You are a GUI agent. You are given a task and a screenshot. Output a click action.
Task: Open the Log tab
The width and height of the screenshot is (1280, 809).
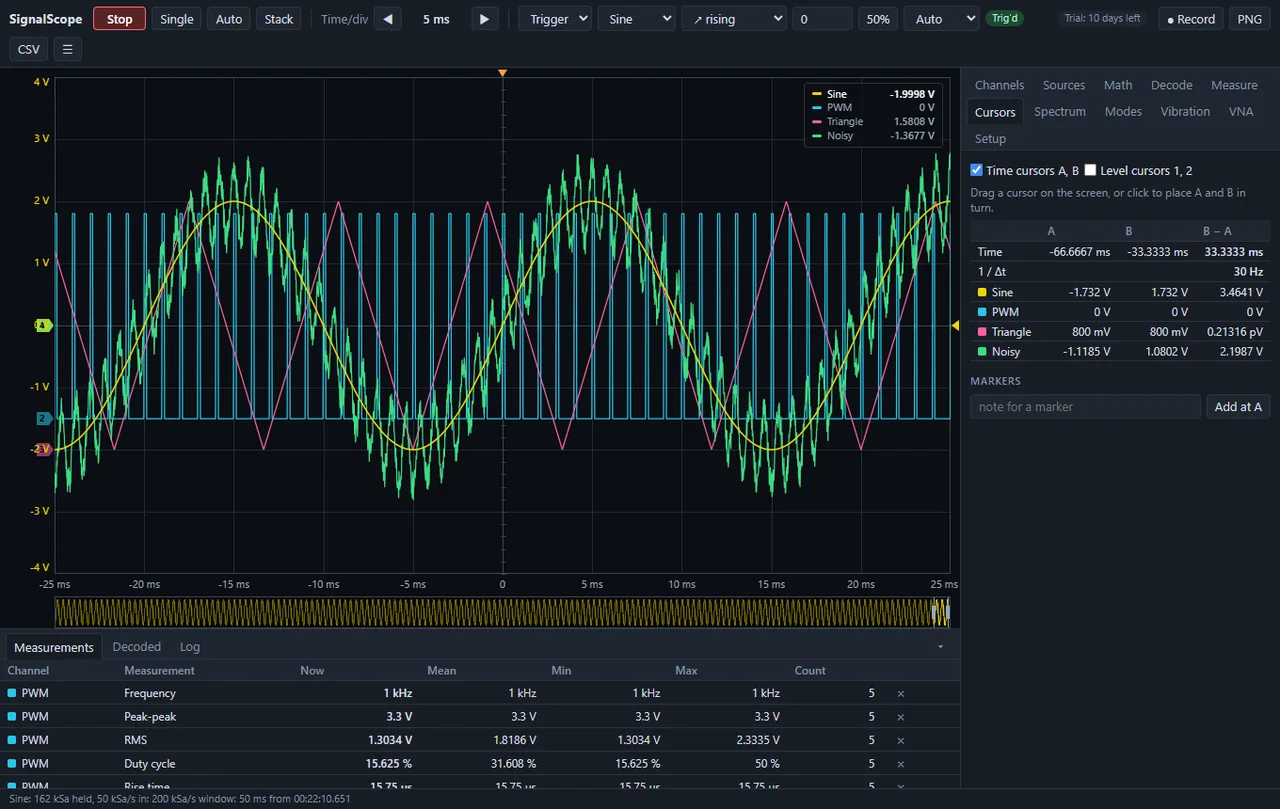coord(190,647)
